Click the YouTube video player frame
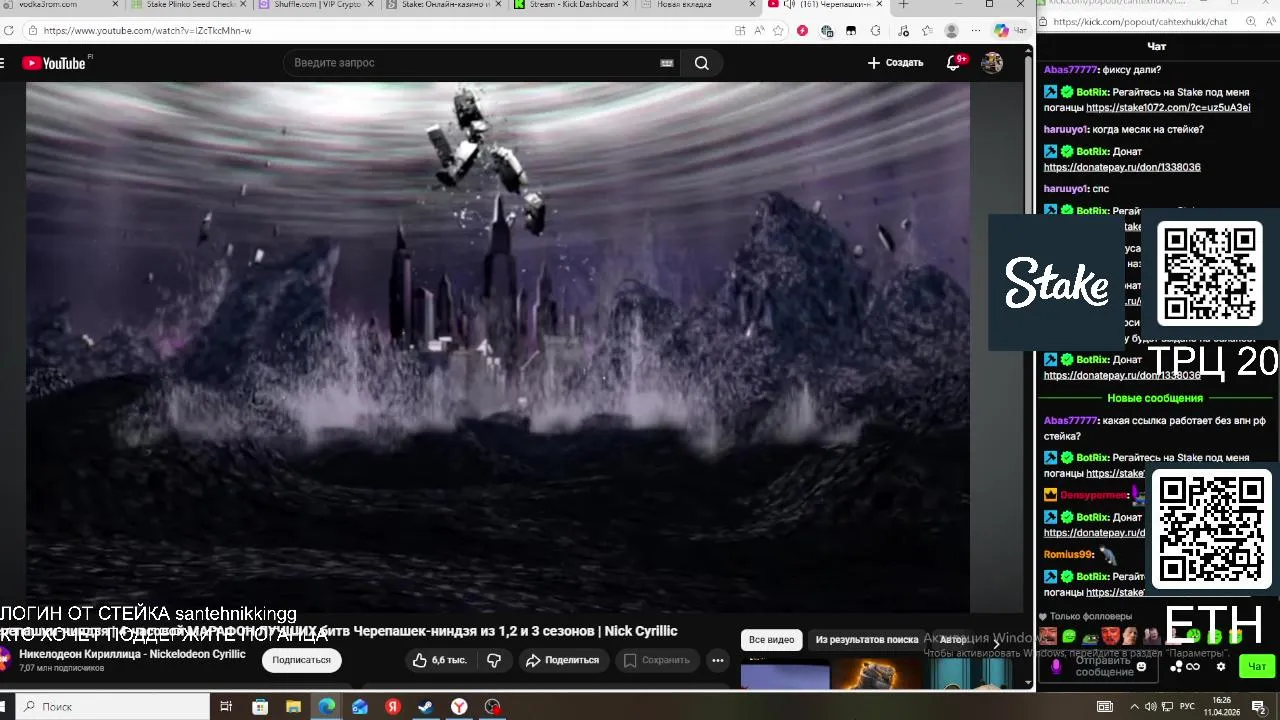This screenshot has height=720, width=1280. (497, 347)
